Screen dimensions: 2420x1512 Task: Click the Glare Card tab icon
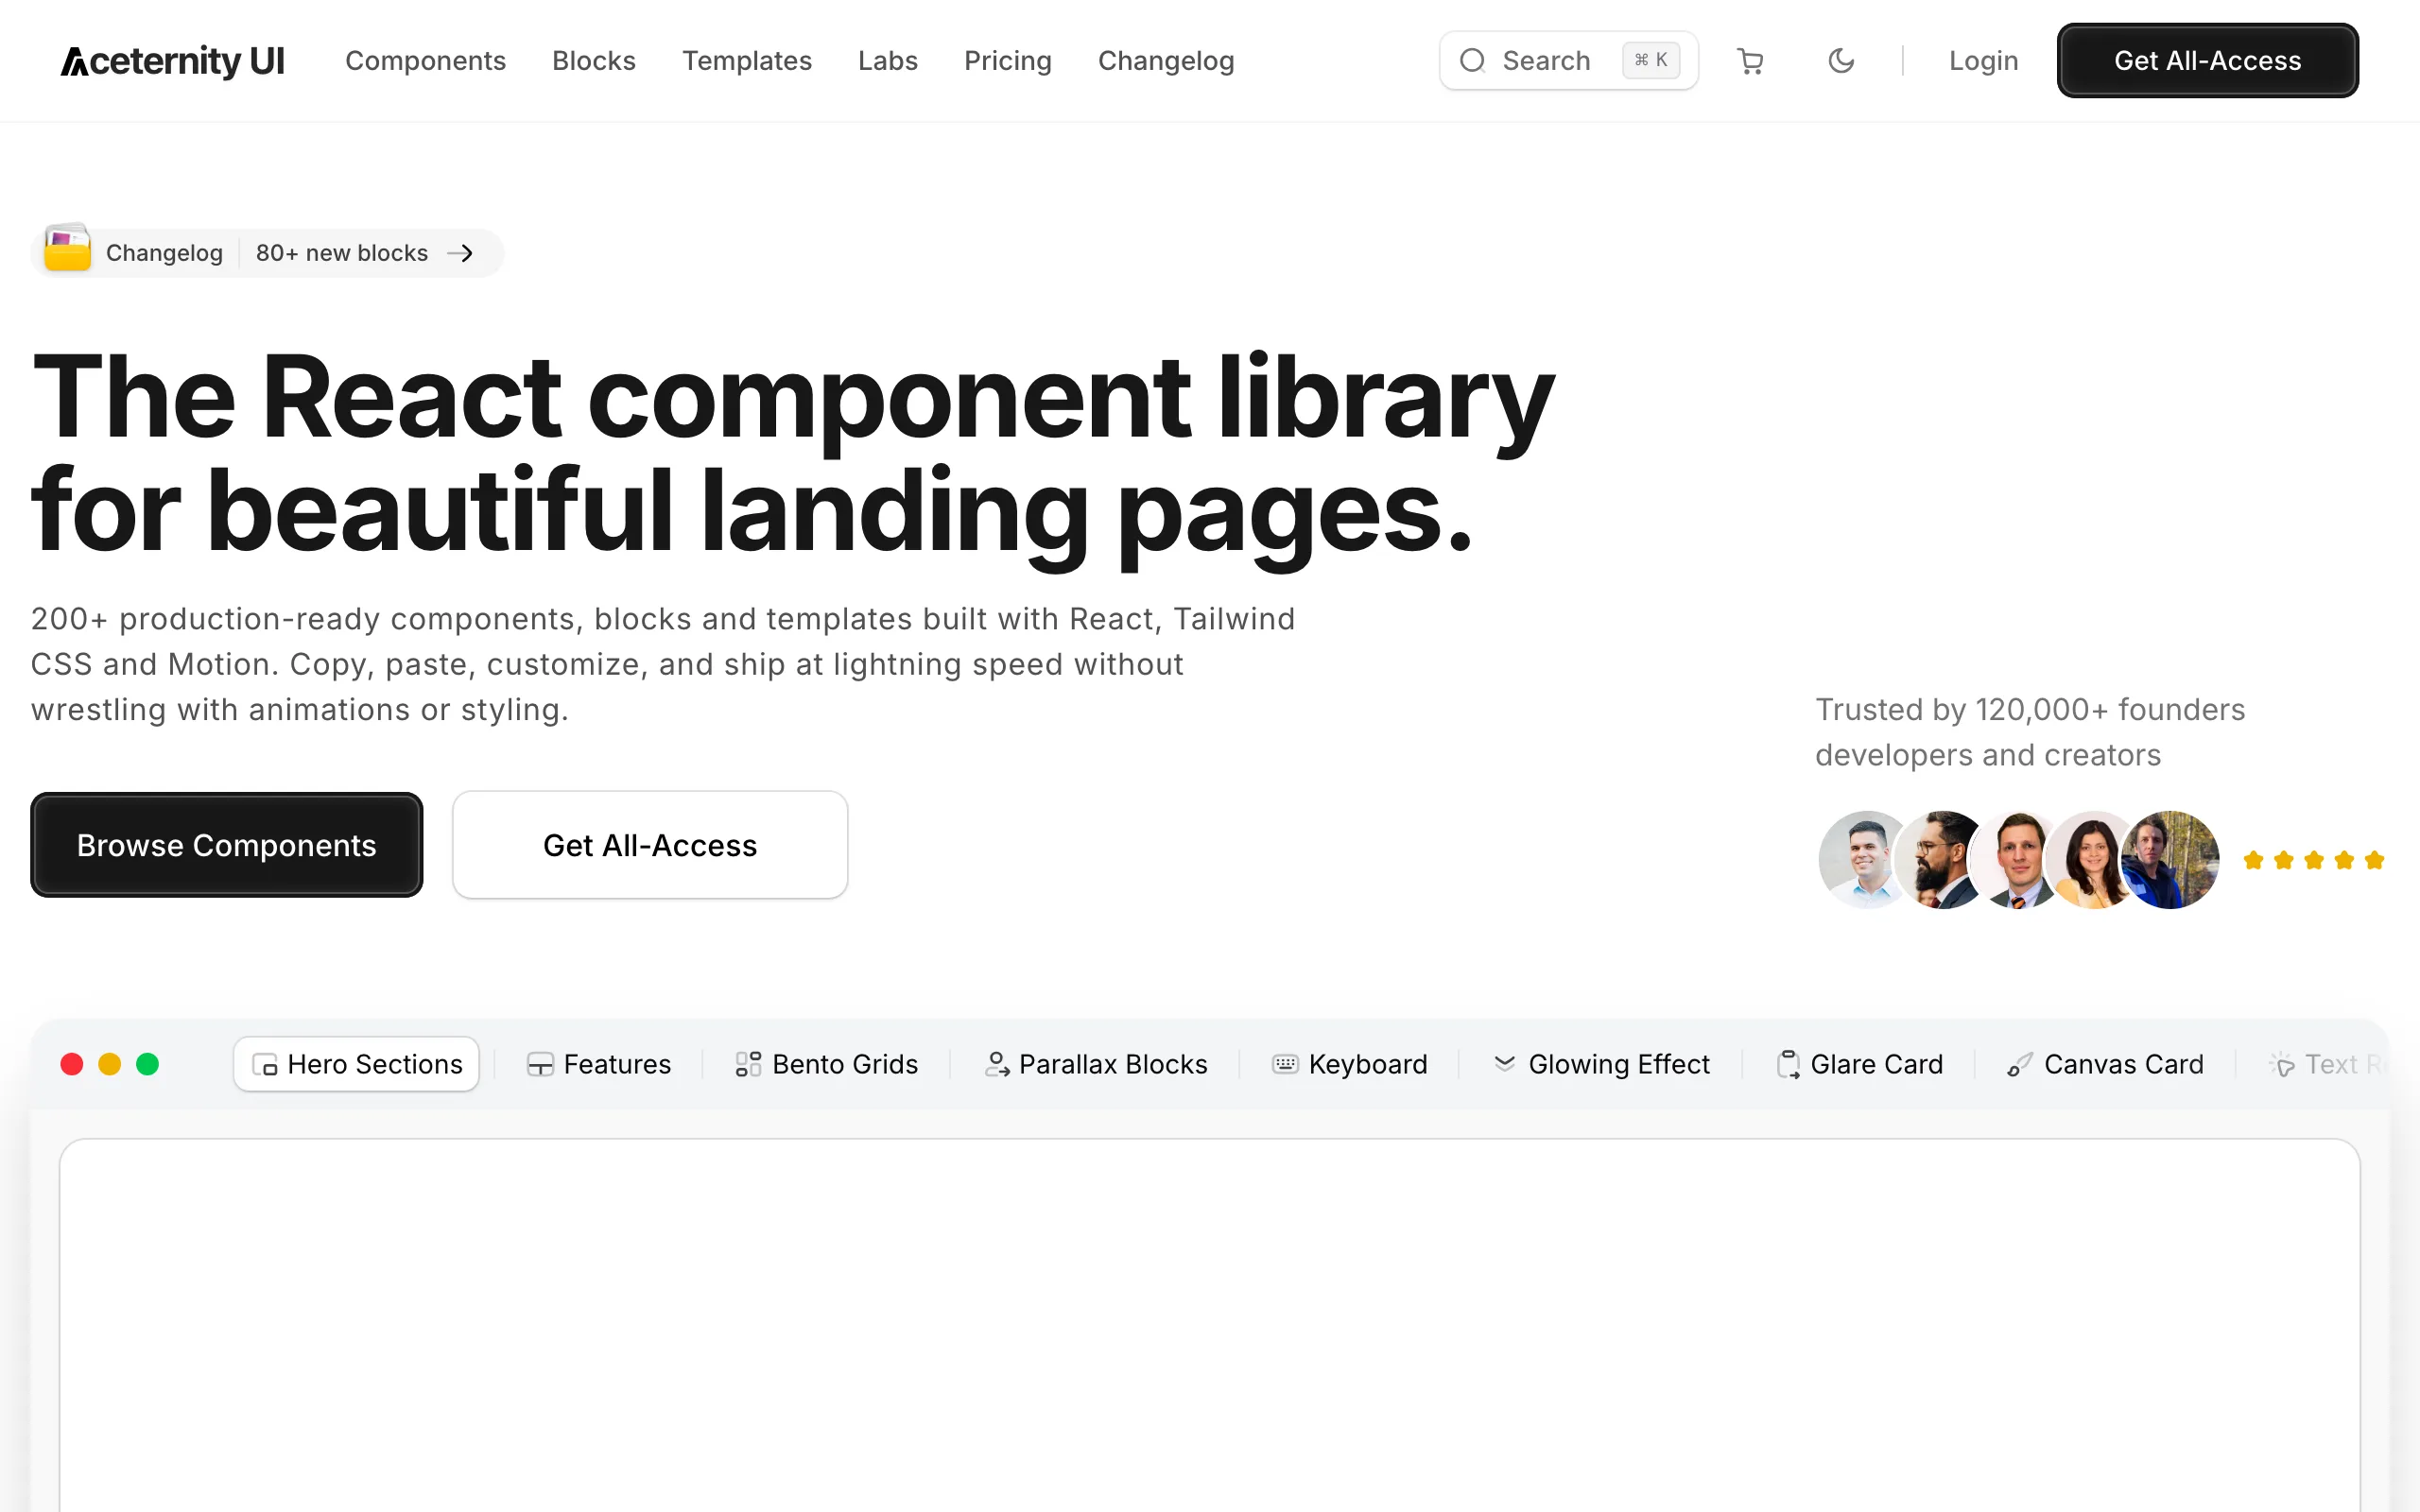[x=1788, y=1065]
